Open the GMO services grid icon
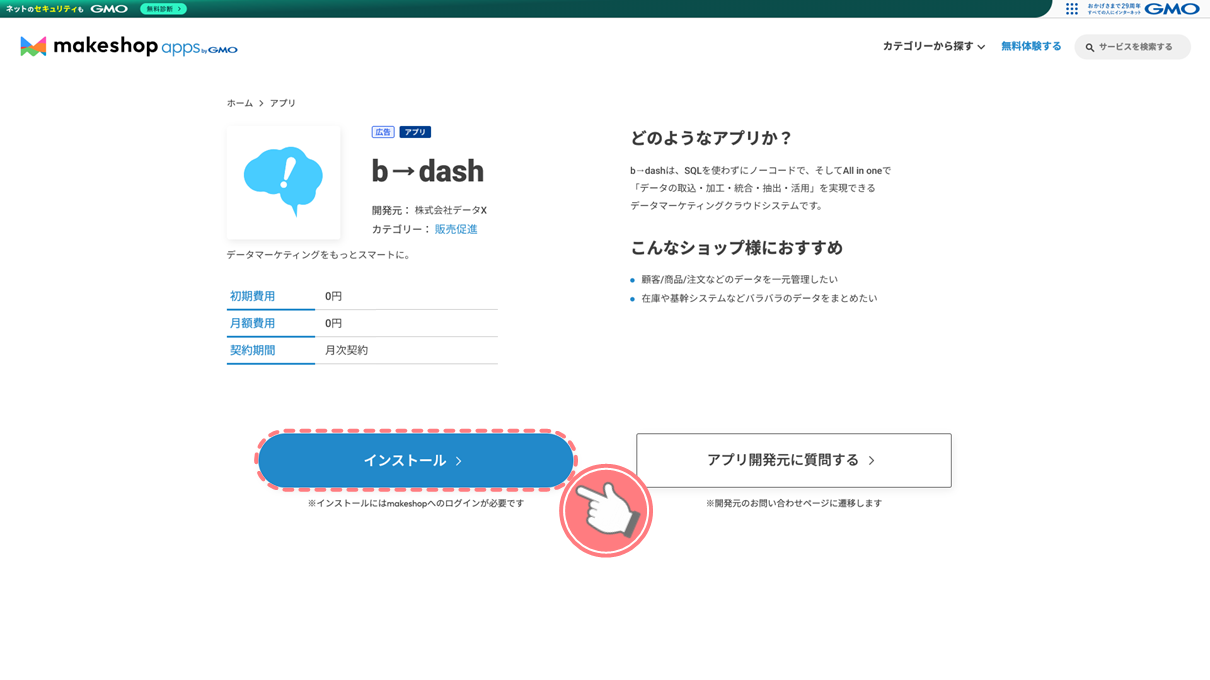This screenshot has width=1210, height=680. point(1072,9)
